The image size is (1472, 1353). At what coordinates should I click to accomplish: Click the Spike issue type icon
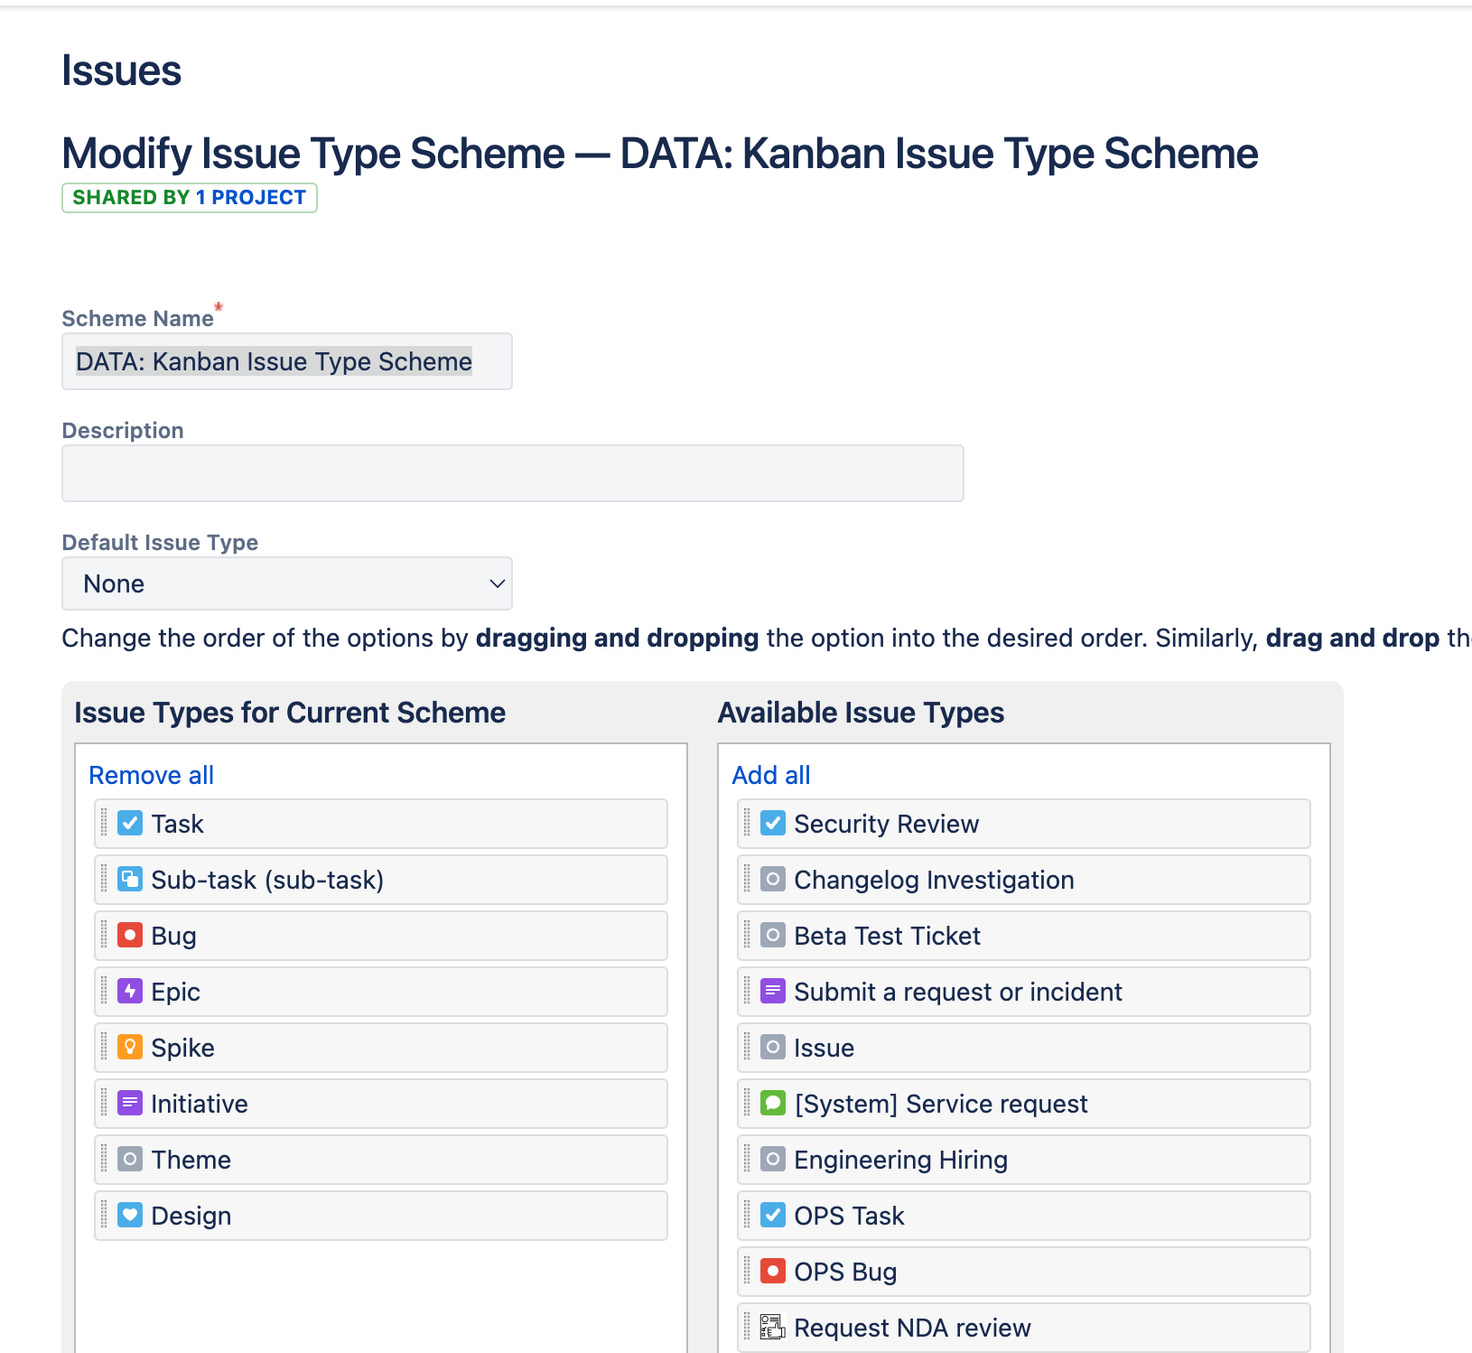coord(129,1047)
